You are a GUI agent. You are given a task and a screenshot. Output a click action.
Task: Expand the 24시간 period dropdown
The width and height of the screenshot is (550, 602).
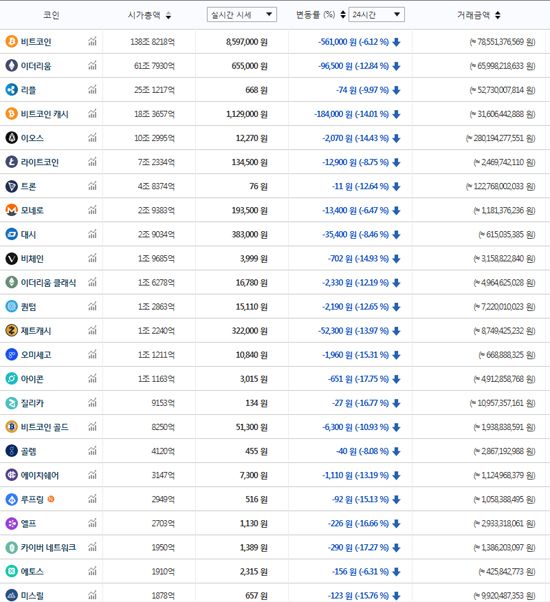[x=377, y=15]
